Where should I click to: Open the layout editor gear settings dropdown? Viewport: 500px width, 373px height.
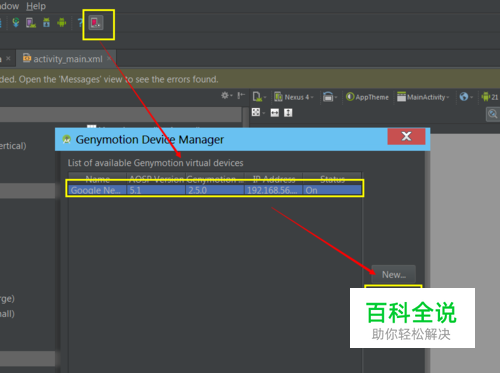[x=227, y=96]
